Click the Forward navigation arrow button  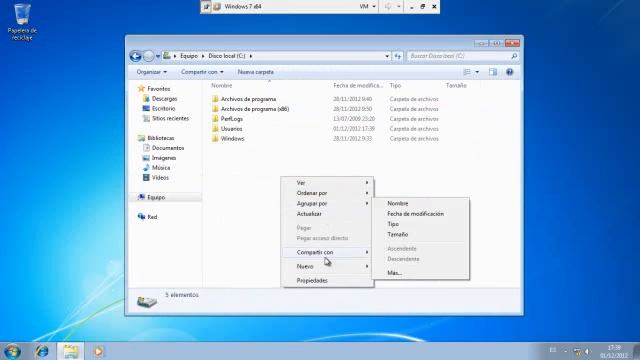(x=149, y=56)
